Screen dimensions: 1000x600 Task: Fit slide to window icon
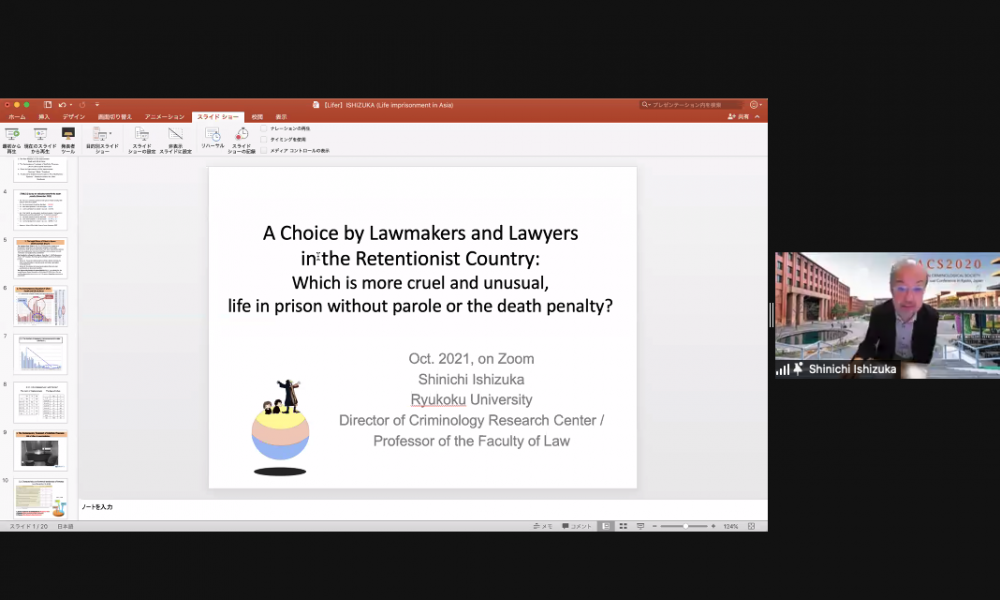(x=751, y=526)
